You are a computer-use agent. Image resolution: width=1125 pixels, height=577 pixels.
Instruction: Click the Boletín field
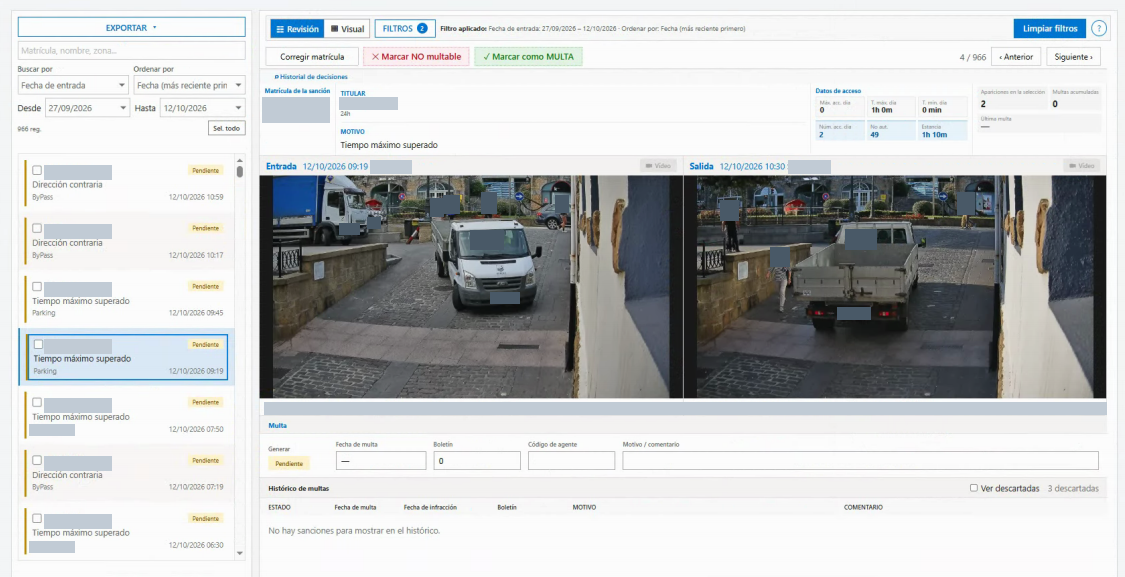coord(477,461)
